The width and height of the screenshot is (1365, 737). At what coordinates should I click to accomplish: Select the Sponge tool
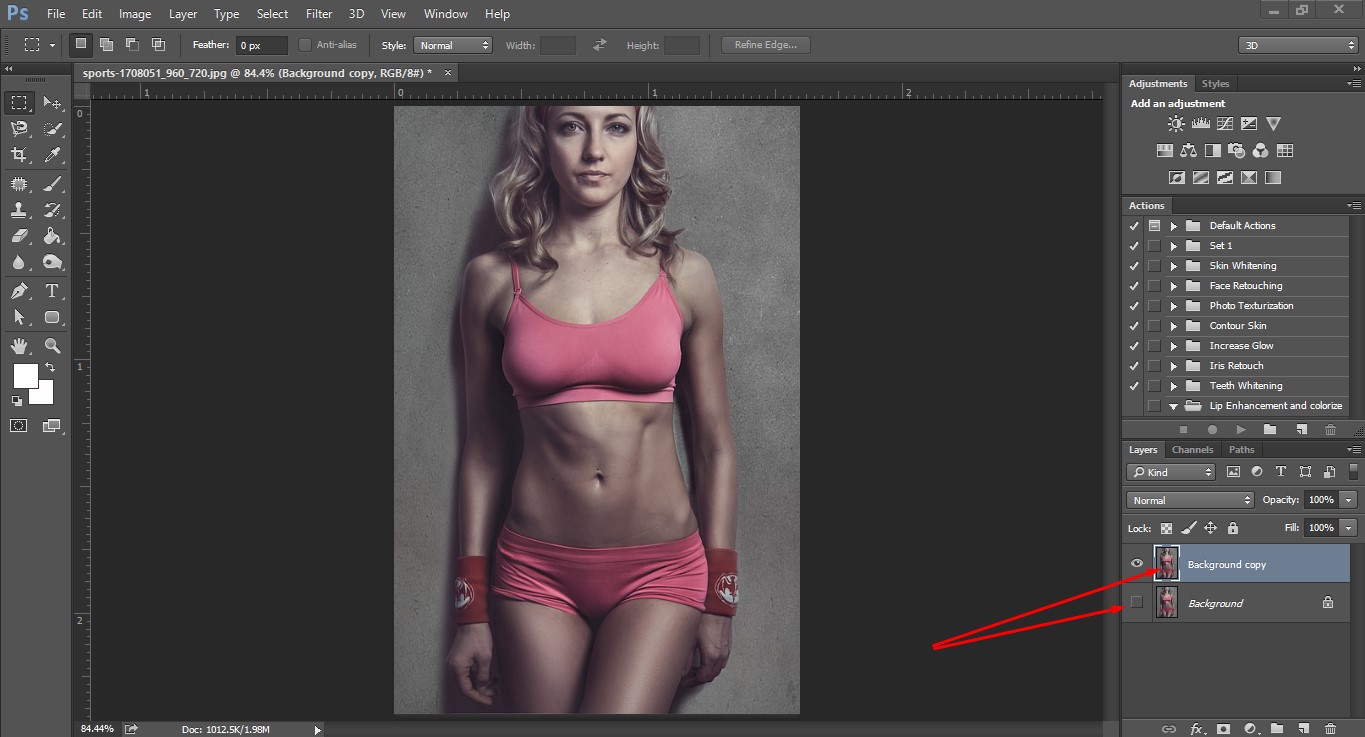pos(52,262)
